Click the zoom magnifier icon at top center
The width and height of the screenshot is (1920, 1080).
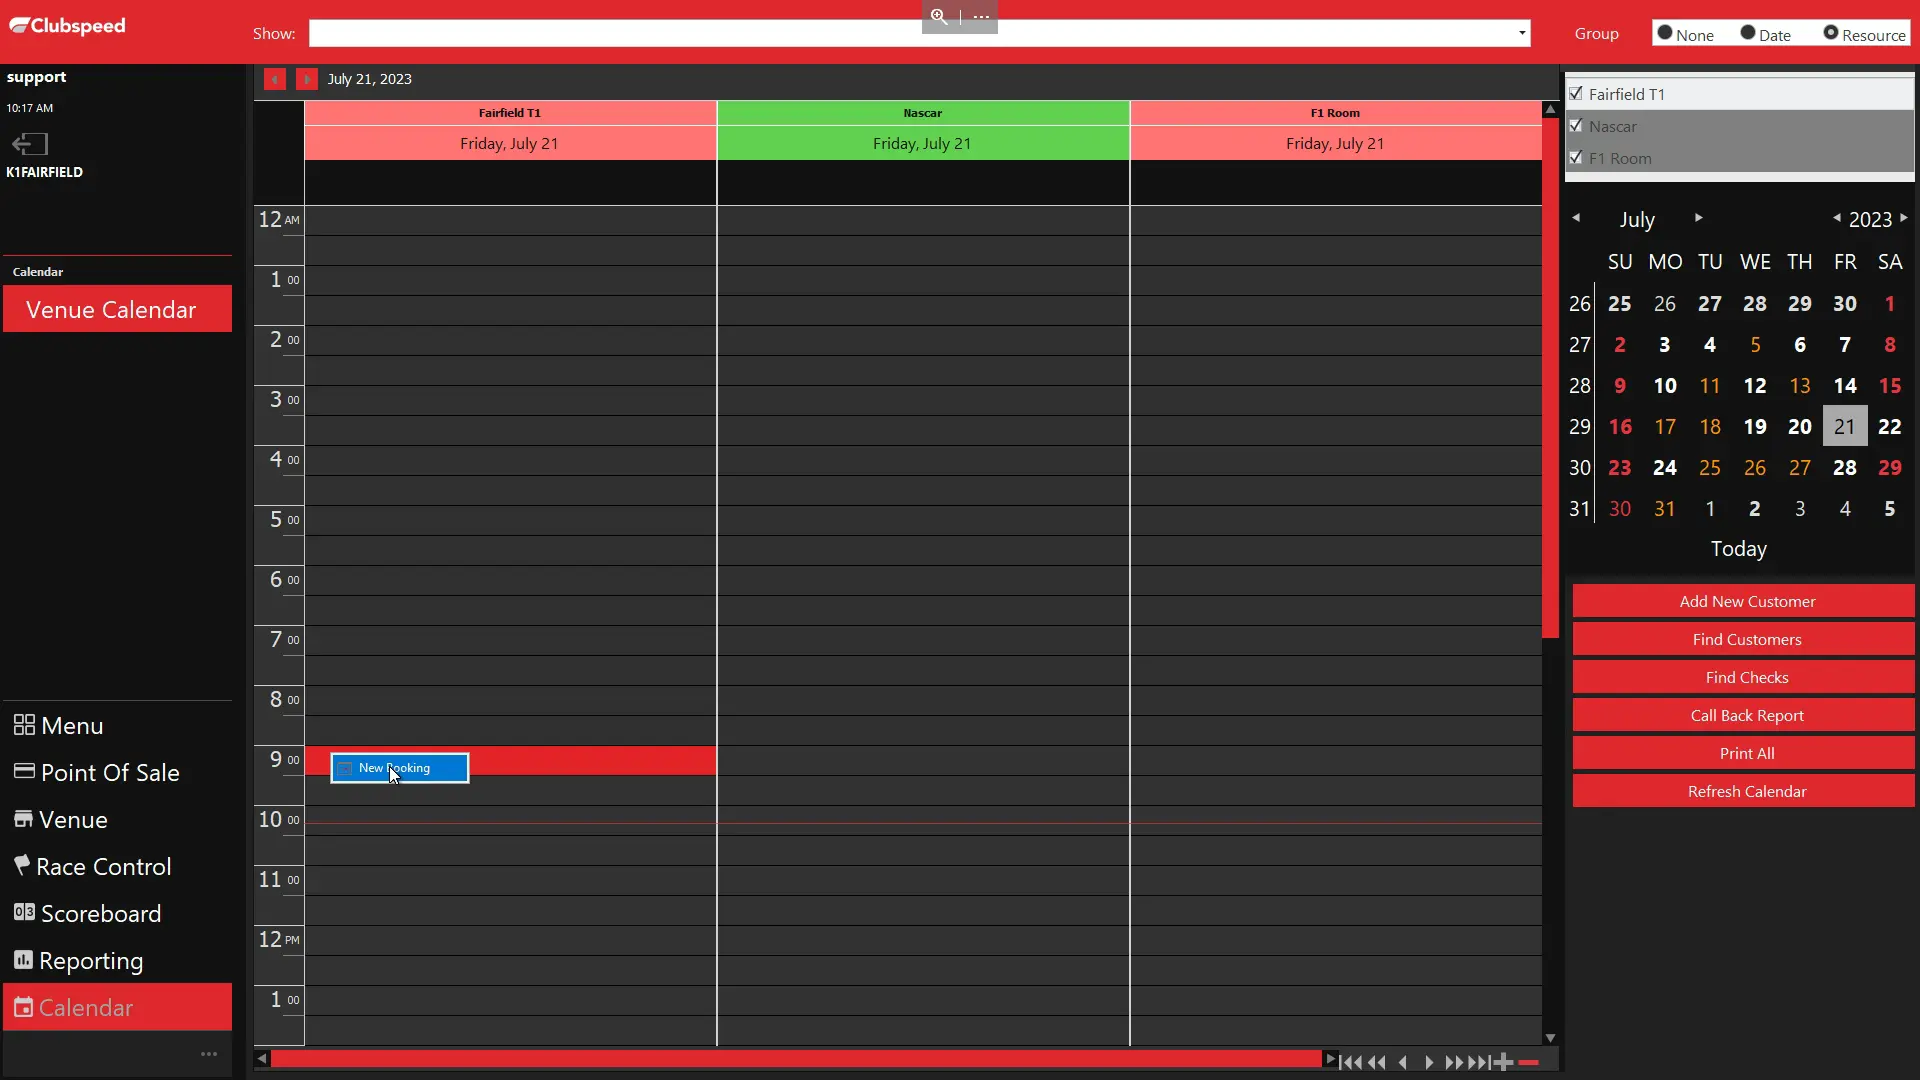pyautogui.click(x=939, y=16)
